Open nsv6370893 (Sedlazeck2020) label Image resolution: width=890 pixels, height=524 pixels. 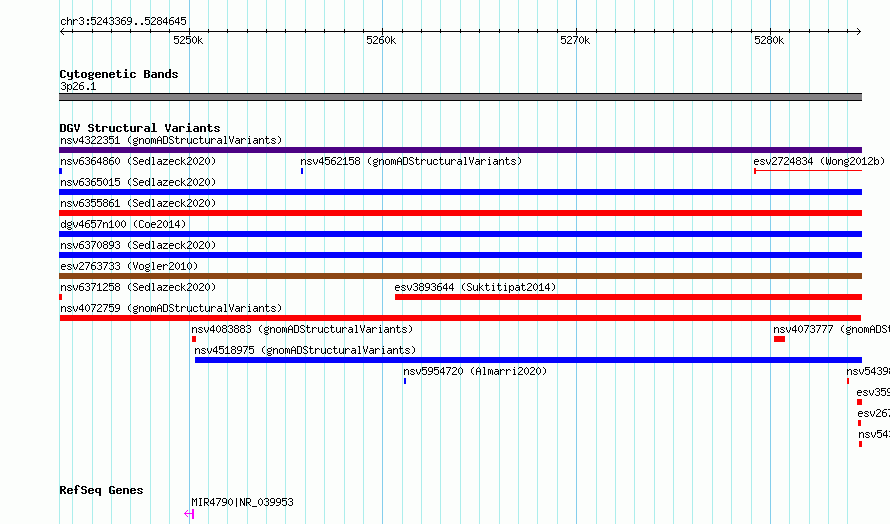[138, 245]
